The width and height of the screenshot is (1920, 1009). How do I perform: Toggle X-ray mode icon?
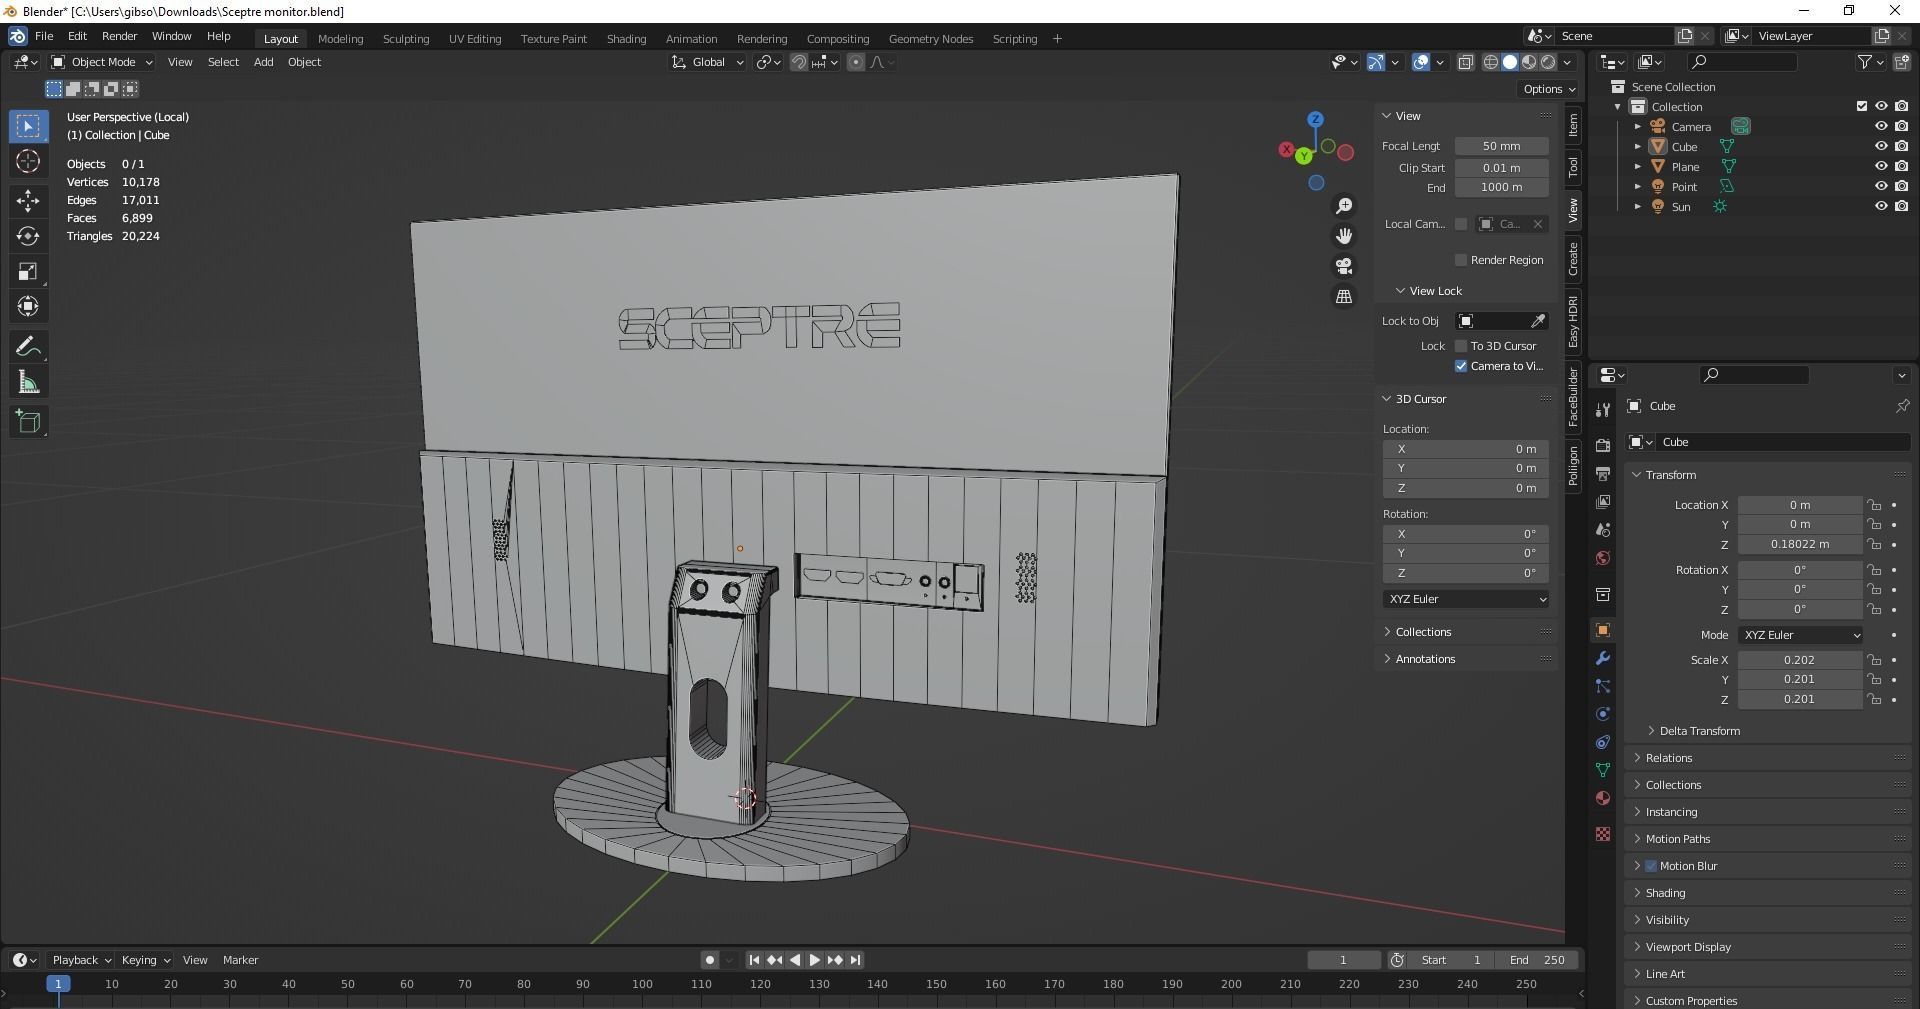click(1465, 62)
